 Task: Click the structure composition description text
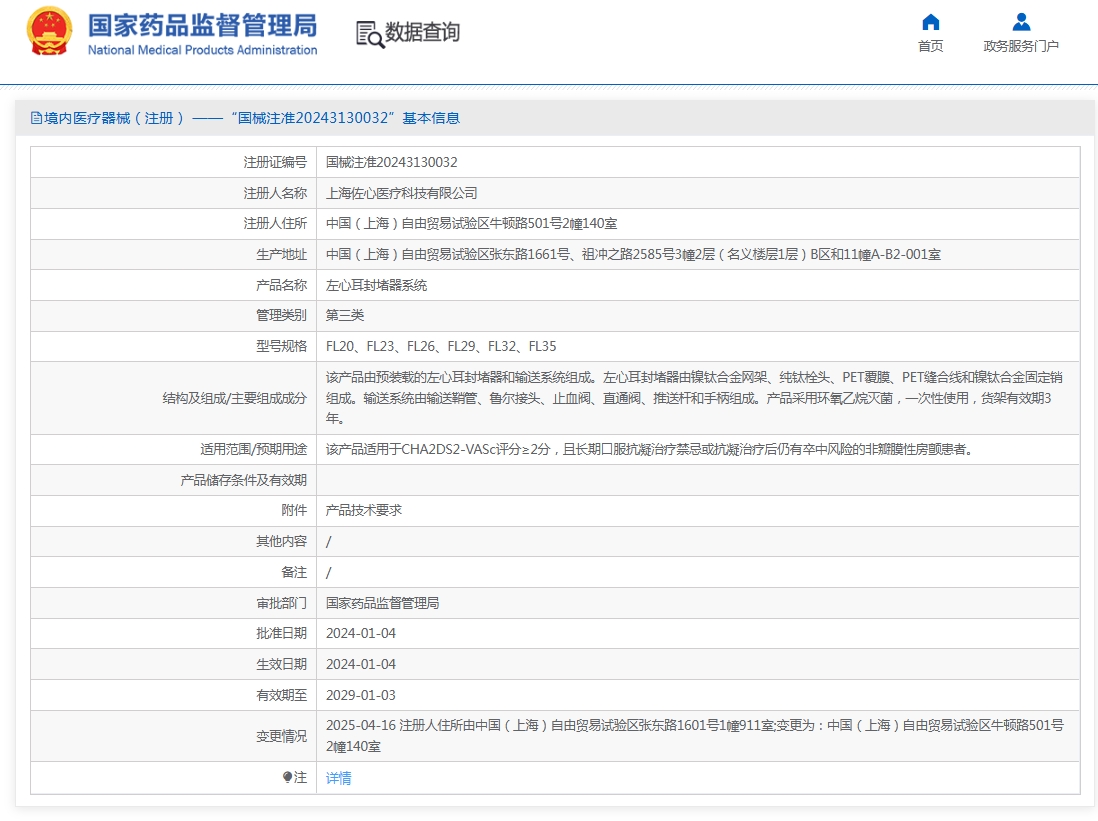tap(694, 398)
